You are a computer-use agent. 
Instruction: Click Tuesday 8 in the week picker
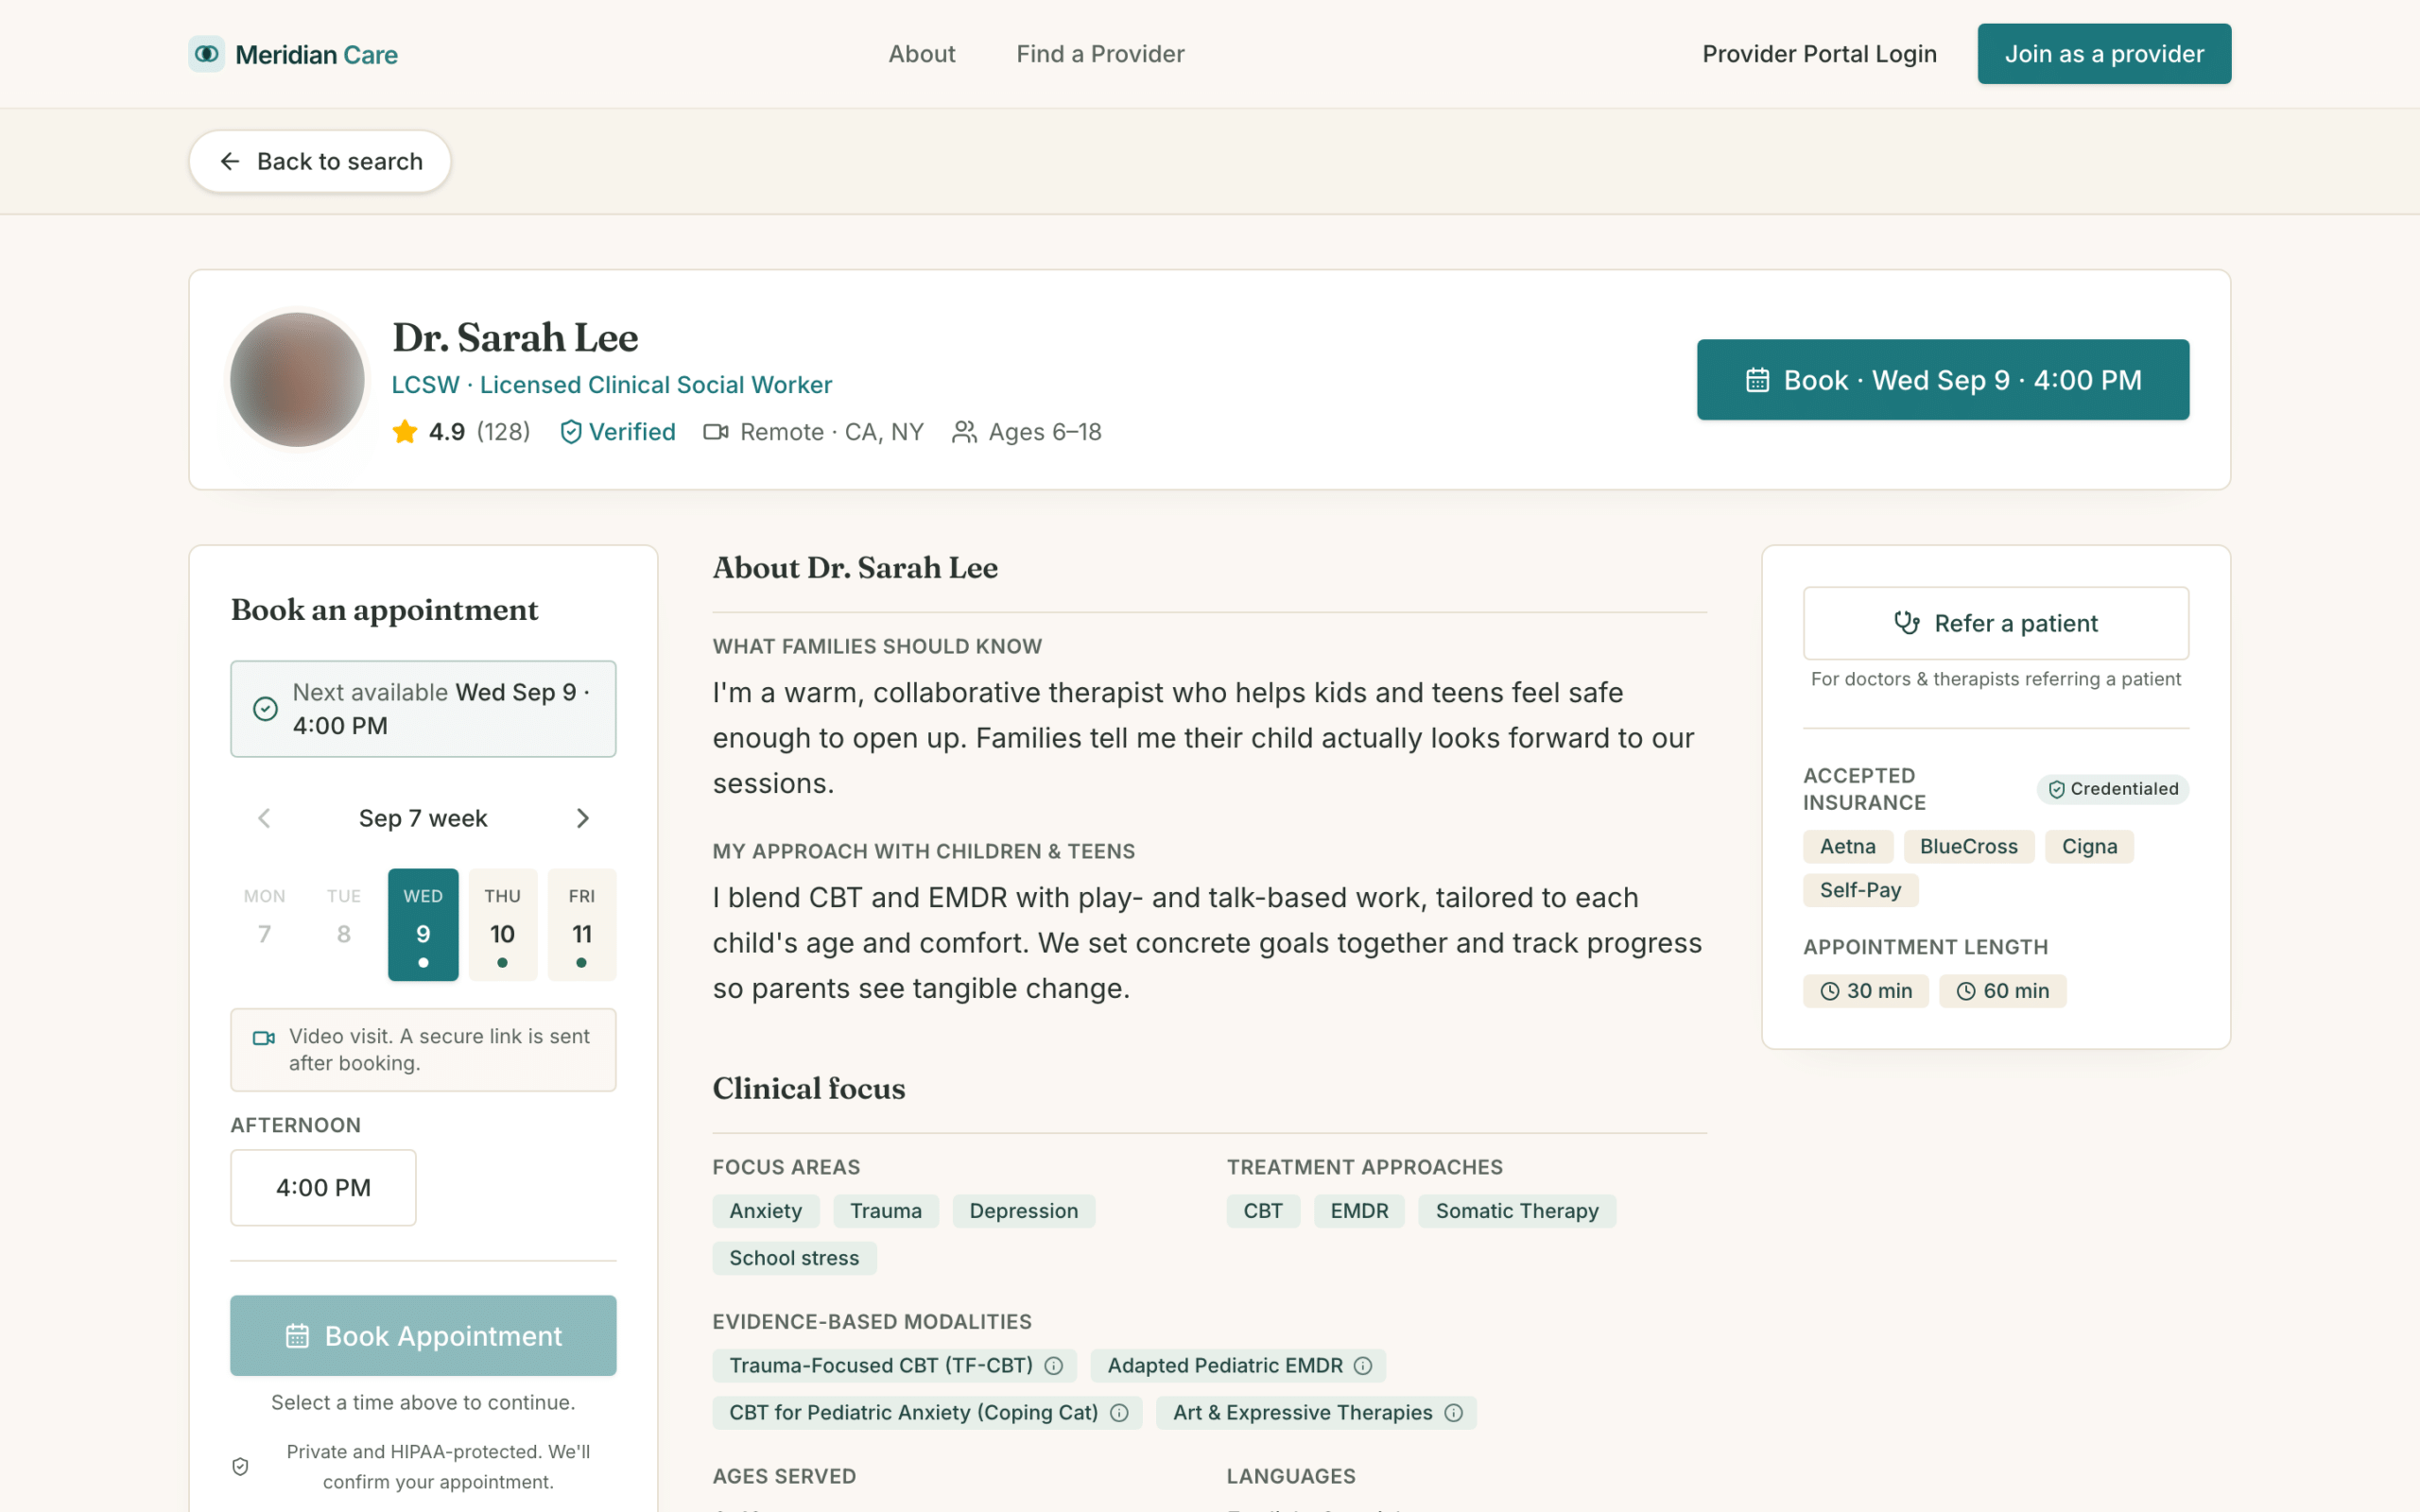pyautogui.click(x=344, y=925)
